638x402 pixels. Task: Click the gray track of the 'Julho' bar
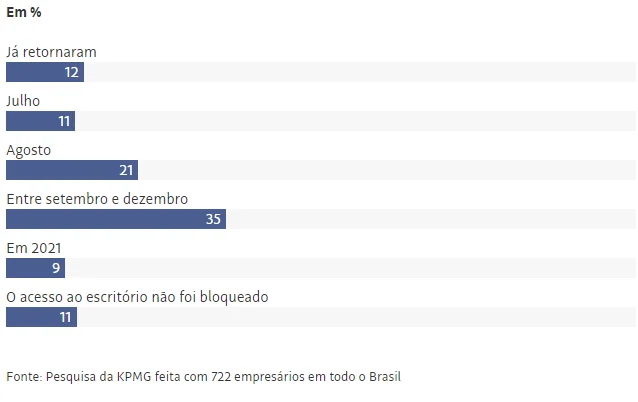point(355,121)
